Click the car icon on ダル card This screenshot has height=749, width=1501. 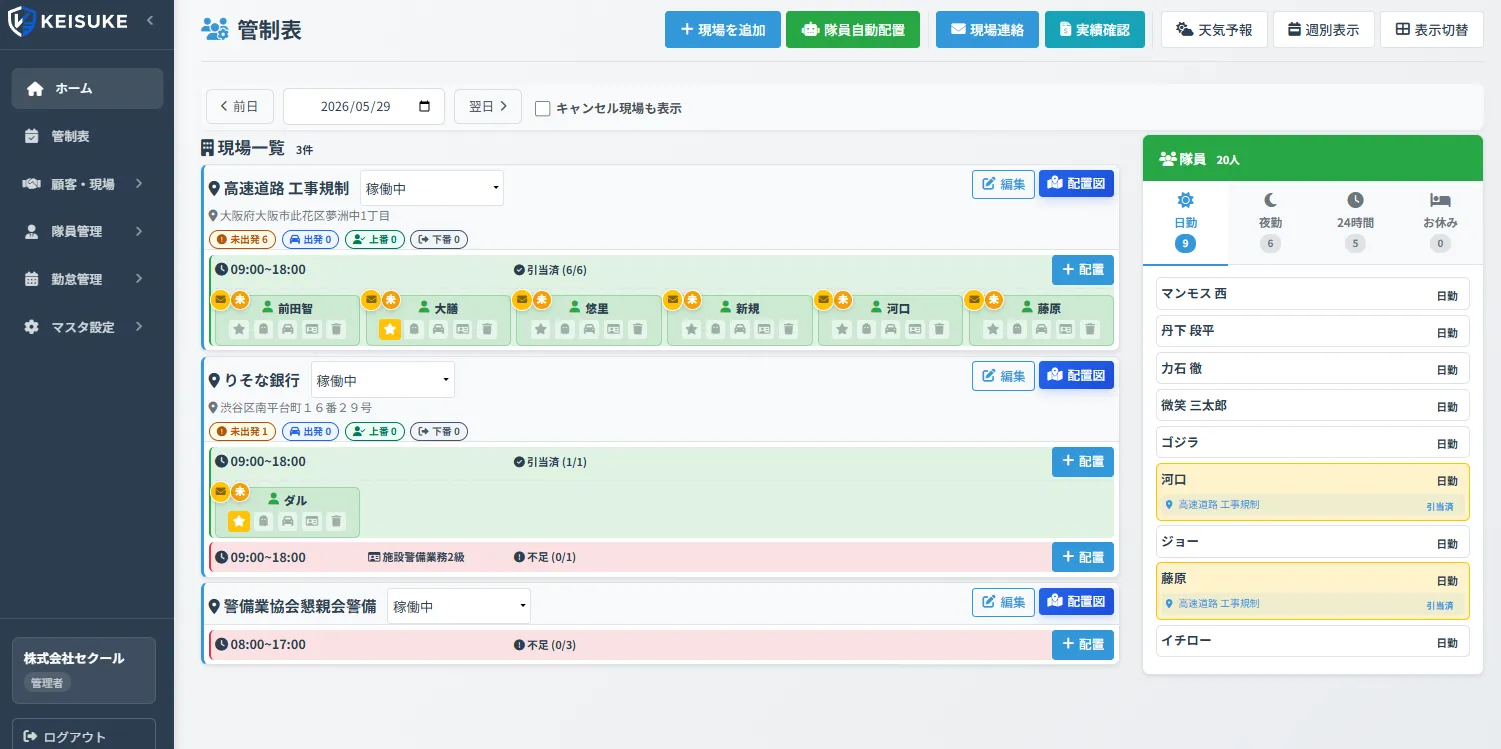(x=288, y=521)
